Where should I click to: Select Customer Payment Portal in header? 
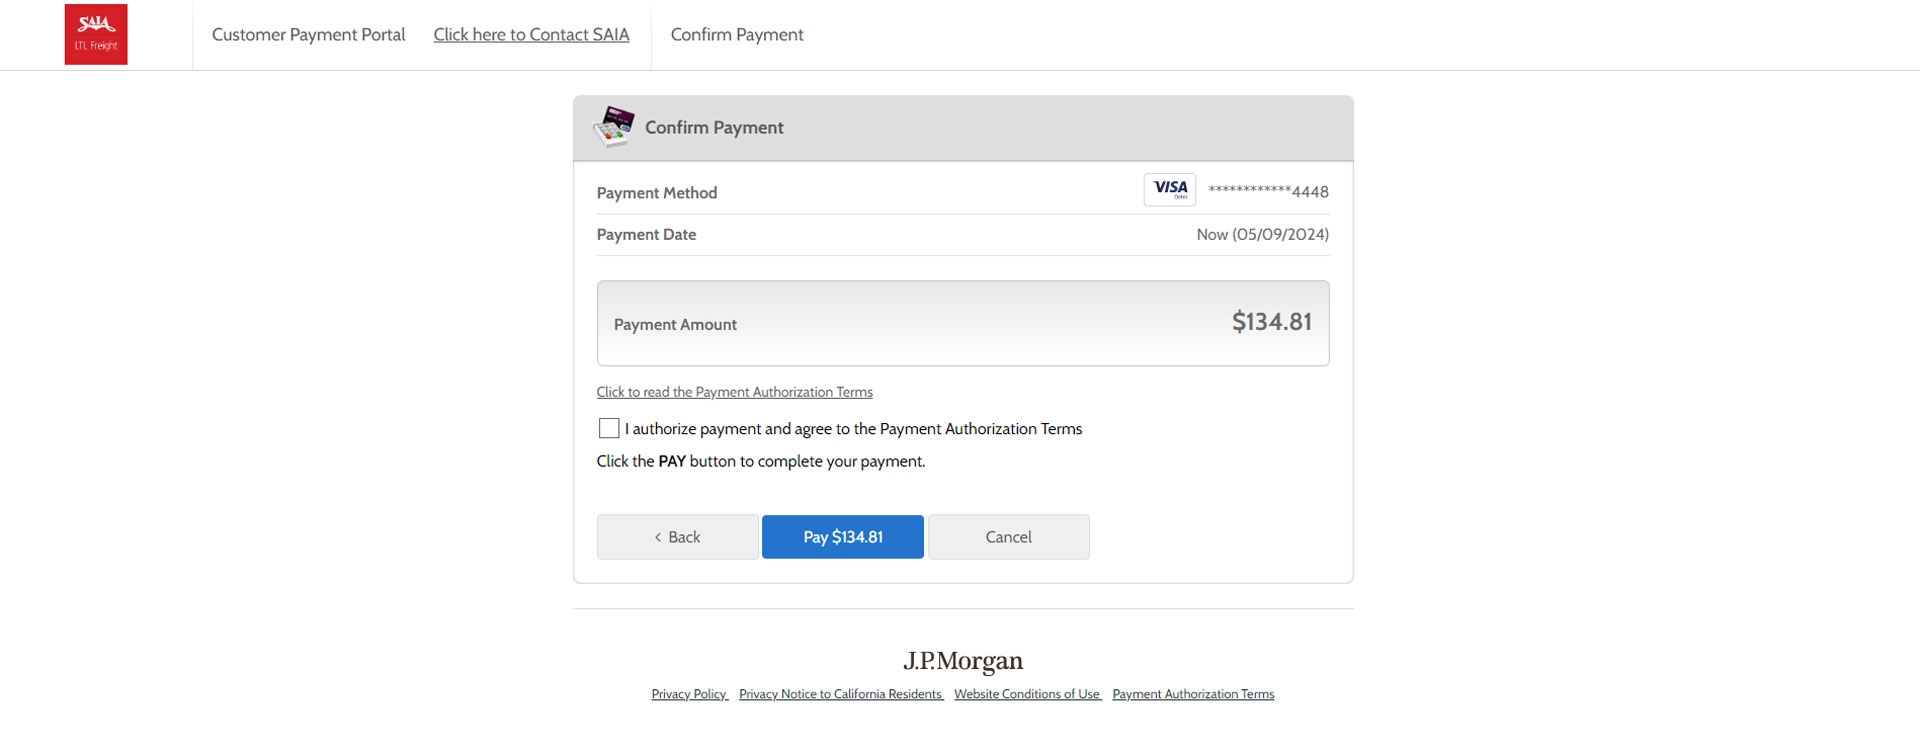tap(308, 35)
